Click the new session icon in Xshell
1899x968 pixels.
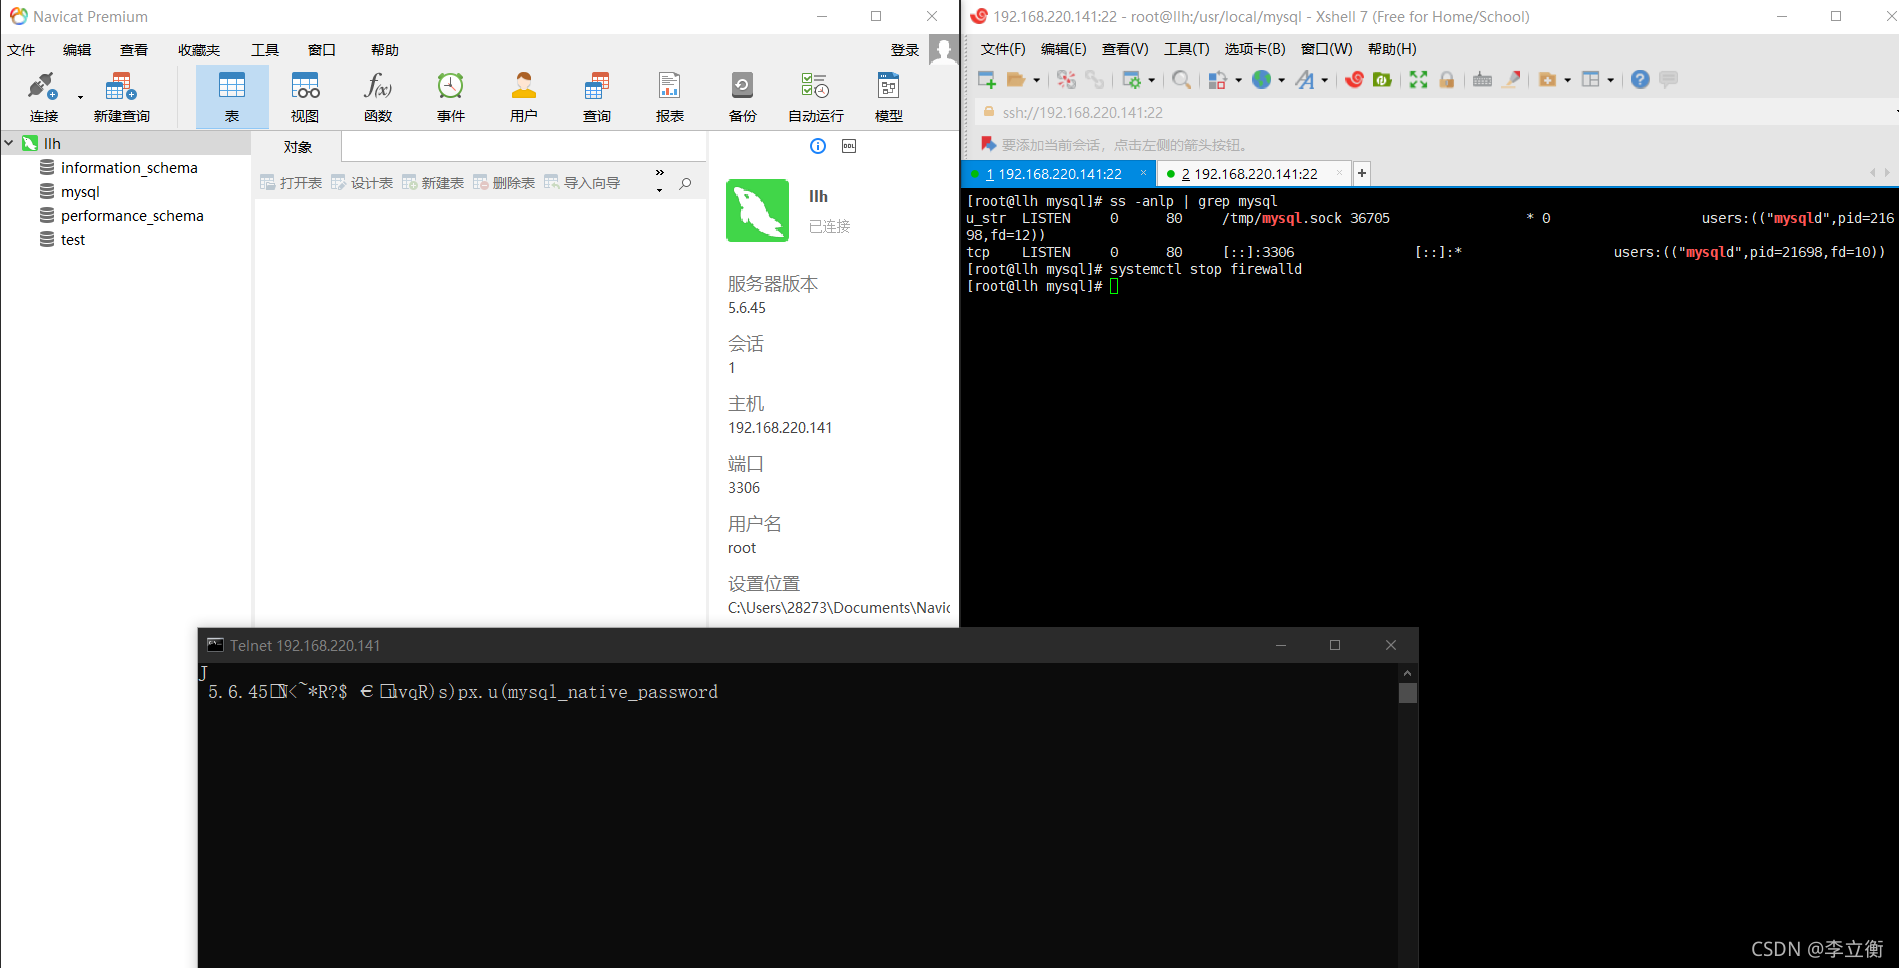[x=987, y=80]
